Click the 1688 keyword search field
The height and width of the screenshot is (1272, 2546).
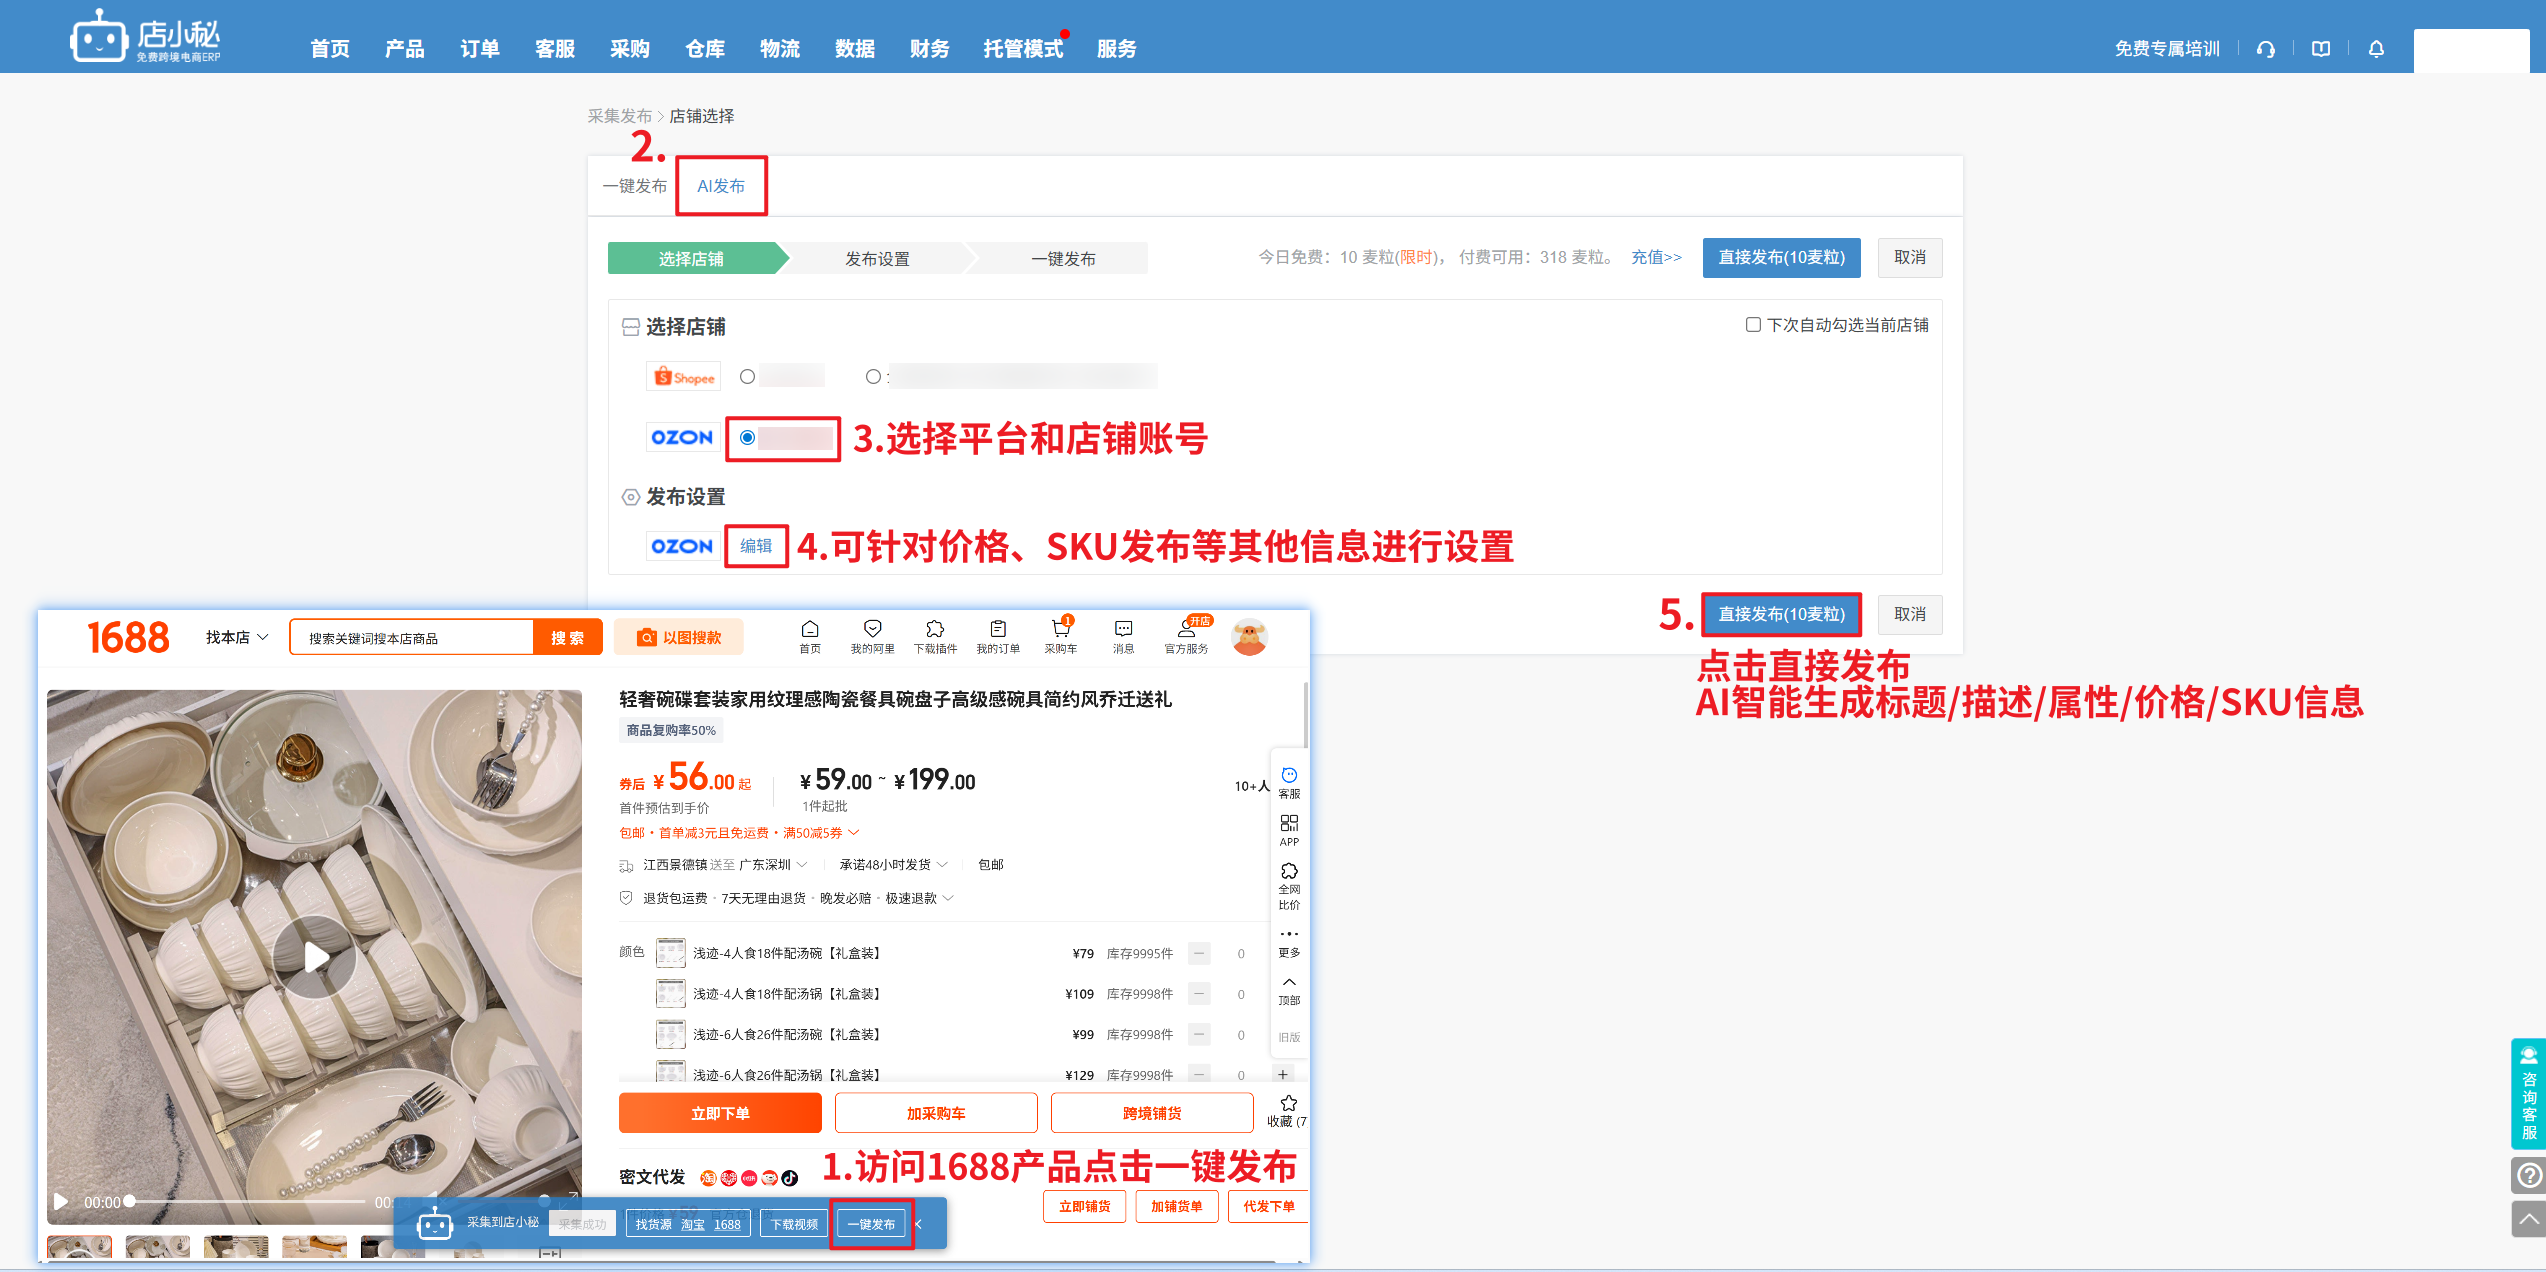coord(412,637)
